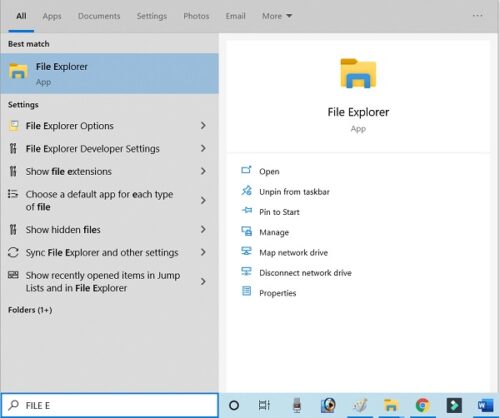Switch to the Settings tab

click(x=152, y=16)
